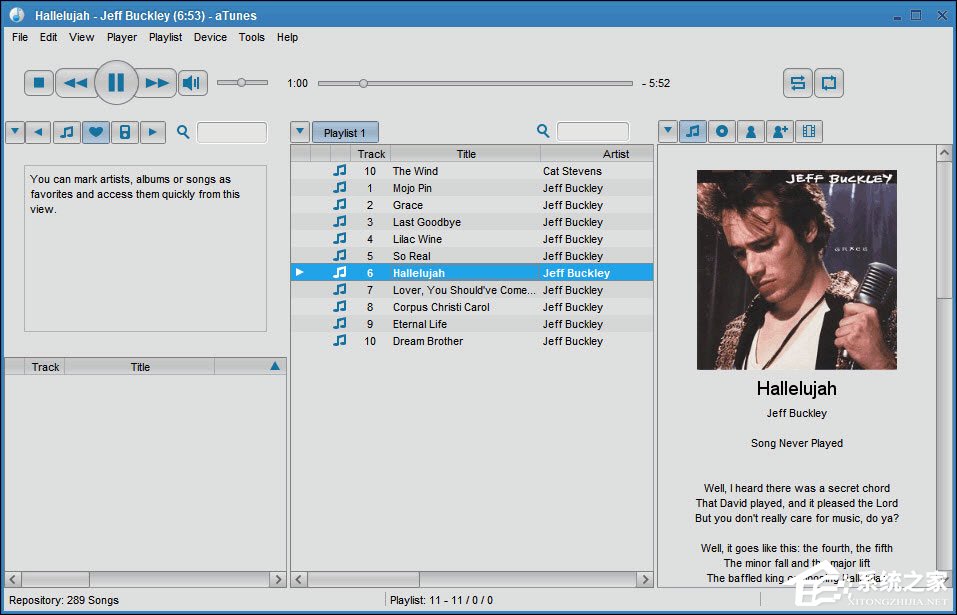Select the Playlist 1 tab
Image resolution: width=957 pixels, height=615 pixels.
[x=345, y=133]
